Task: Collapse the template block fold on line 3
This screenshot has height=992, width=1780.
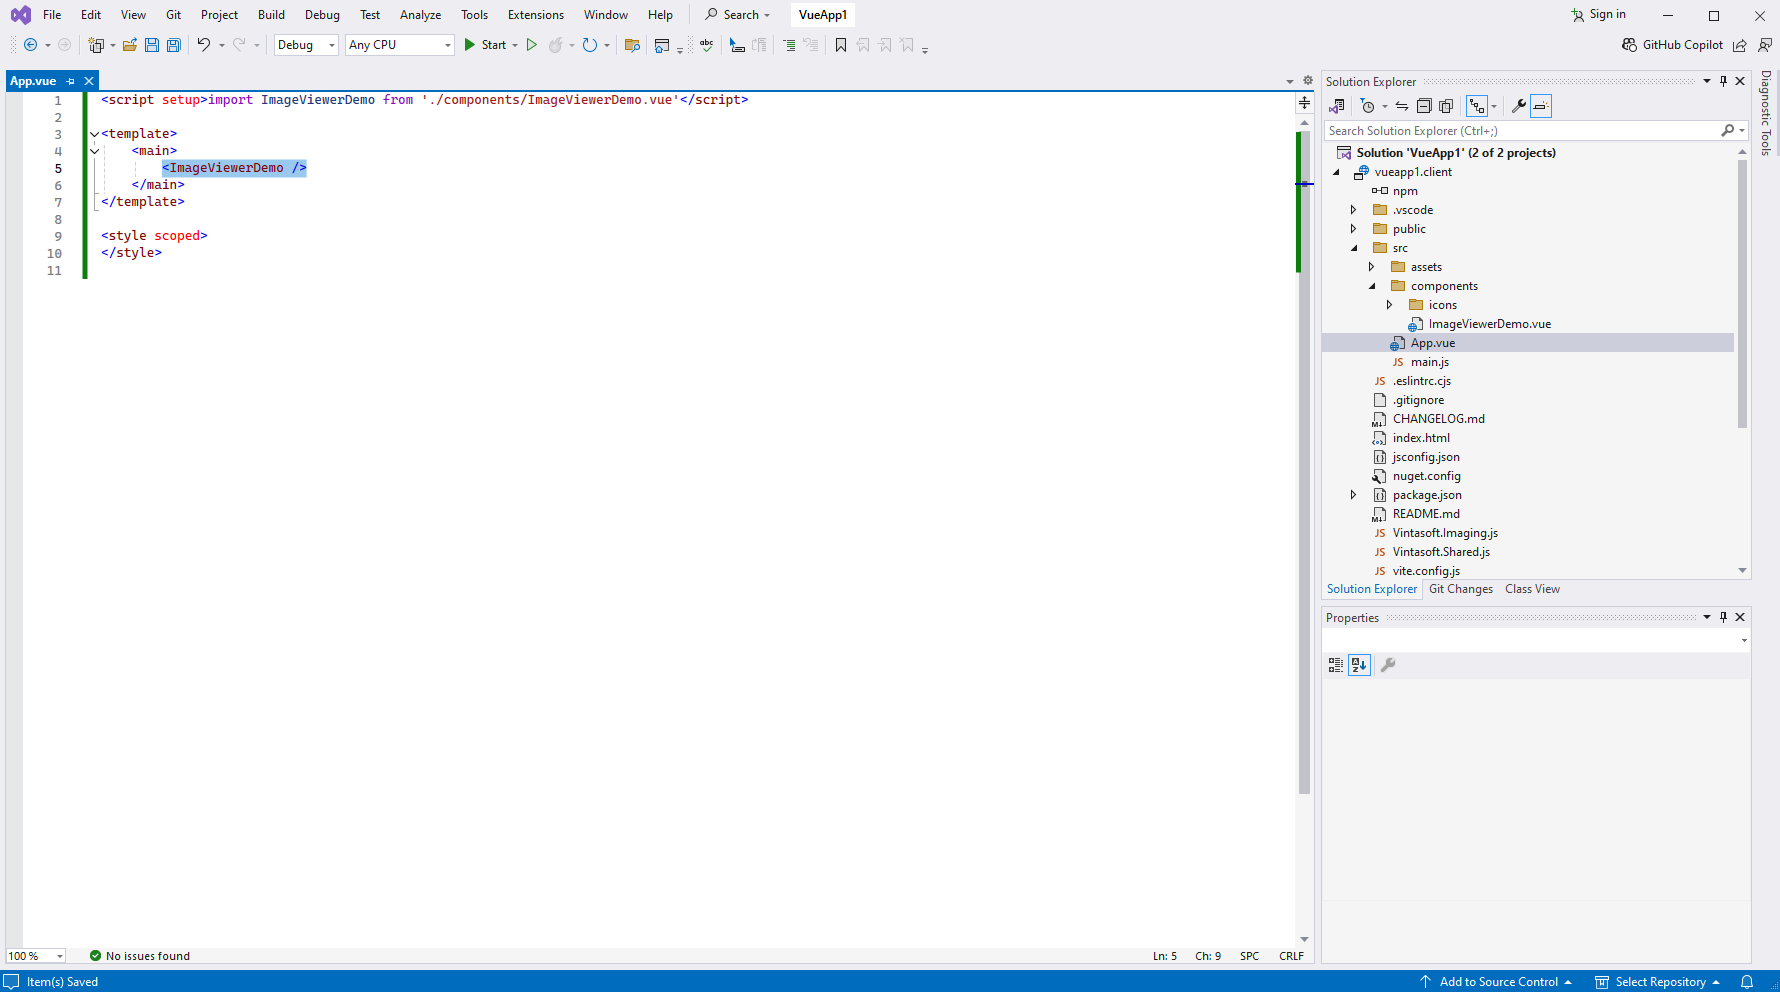Action: pos(95,134)
